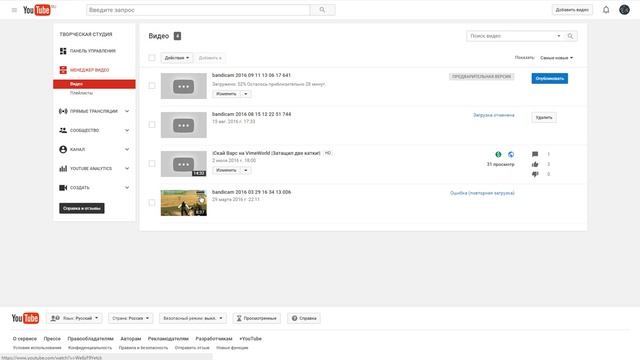Open the notifications bell
This screenshot has width=640, height=360.
pyautogui.click(x=606, y=10)
